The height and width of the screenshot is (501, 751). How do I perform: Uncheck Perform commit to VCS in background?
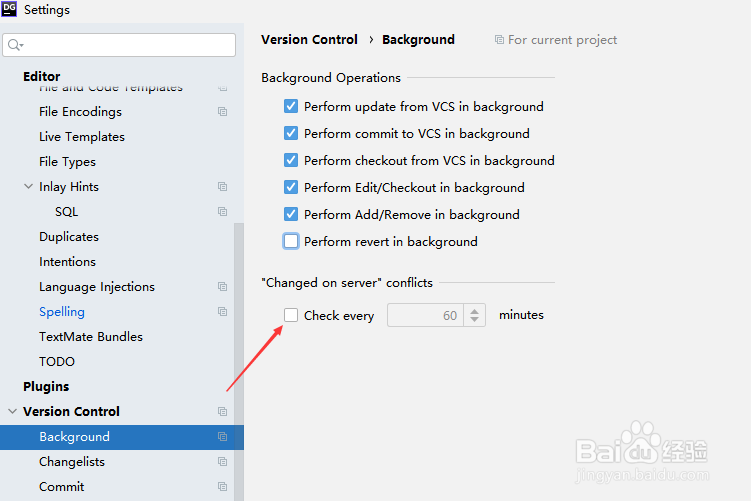click(x=291, y=133)
